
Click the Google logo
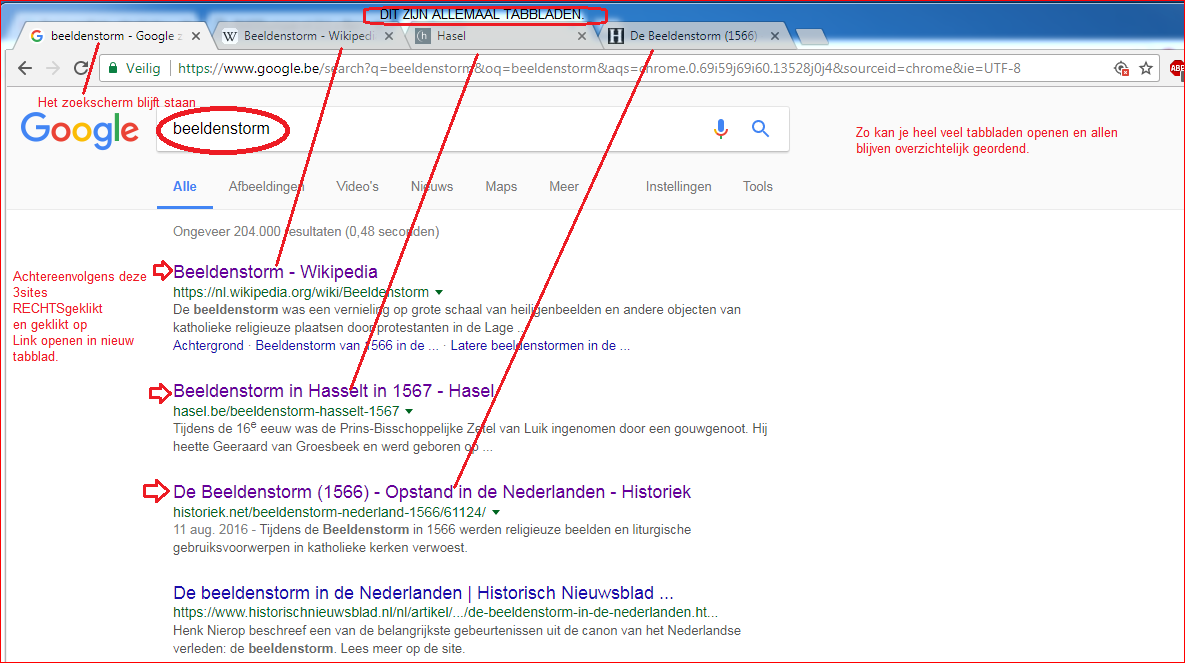[x=80, y=130]
